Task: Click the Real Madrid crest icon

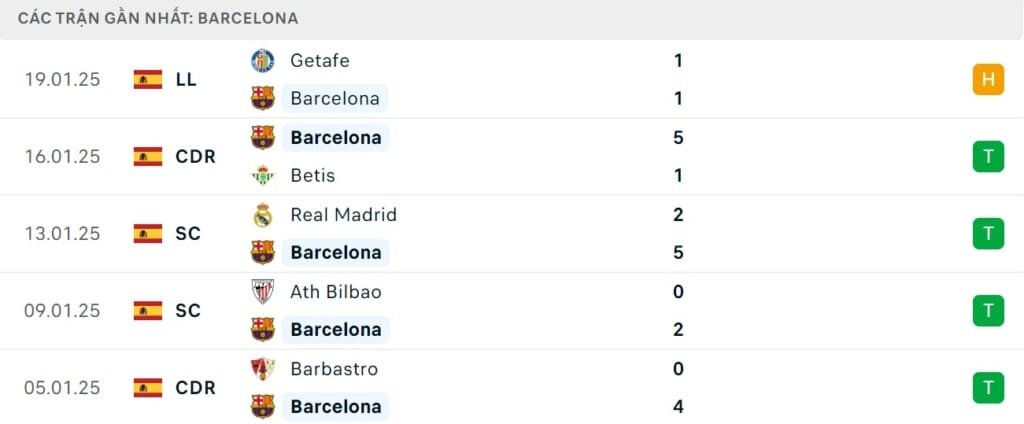Action: point(262,215)
